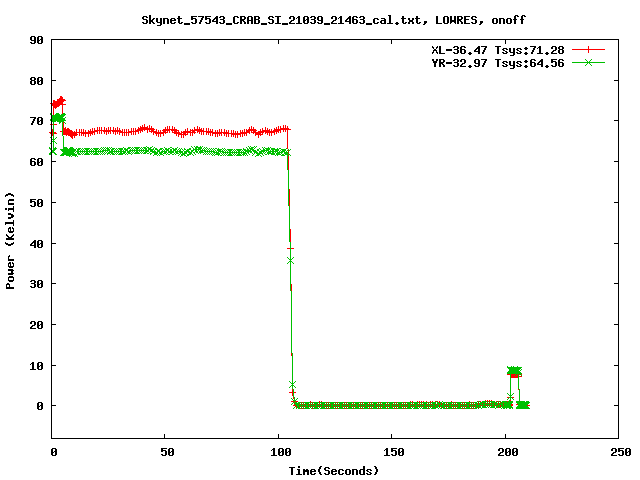Click the y-axis tick label 50

pos(36,202)
